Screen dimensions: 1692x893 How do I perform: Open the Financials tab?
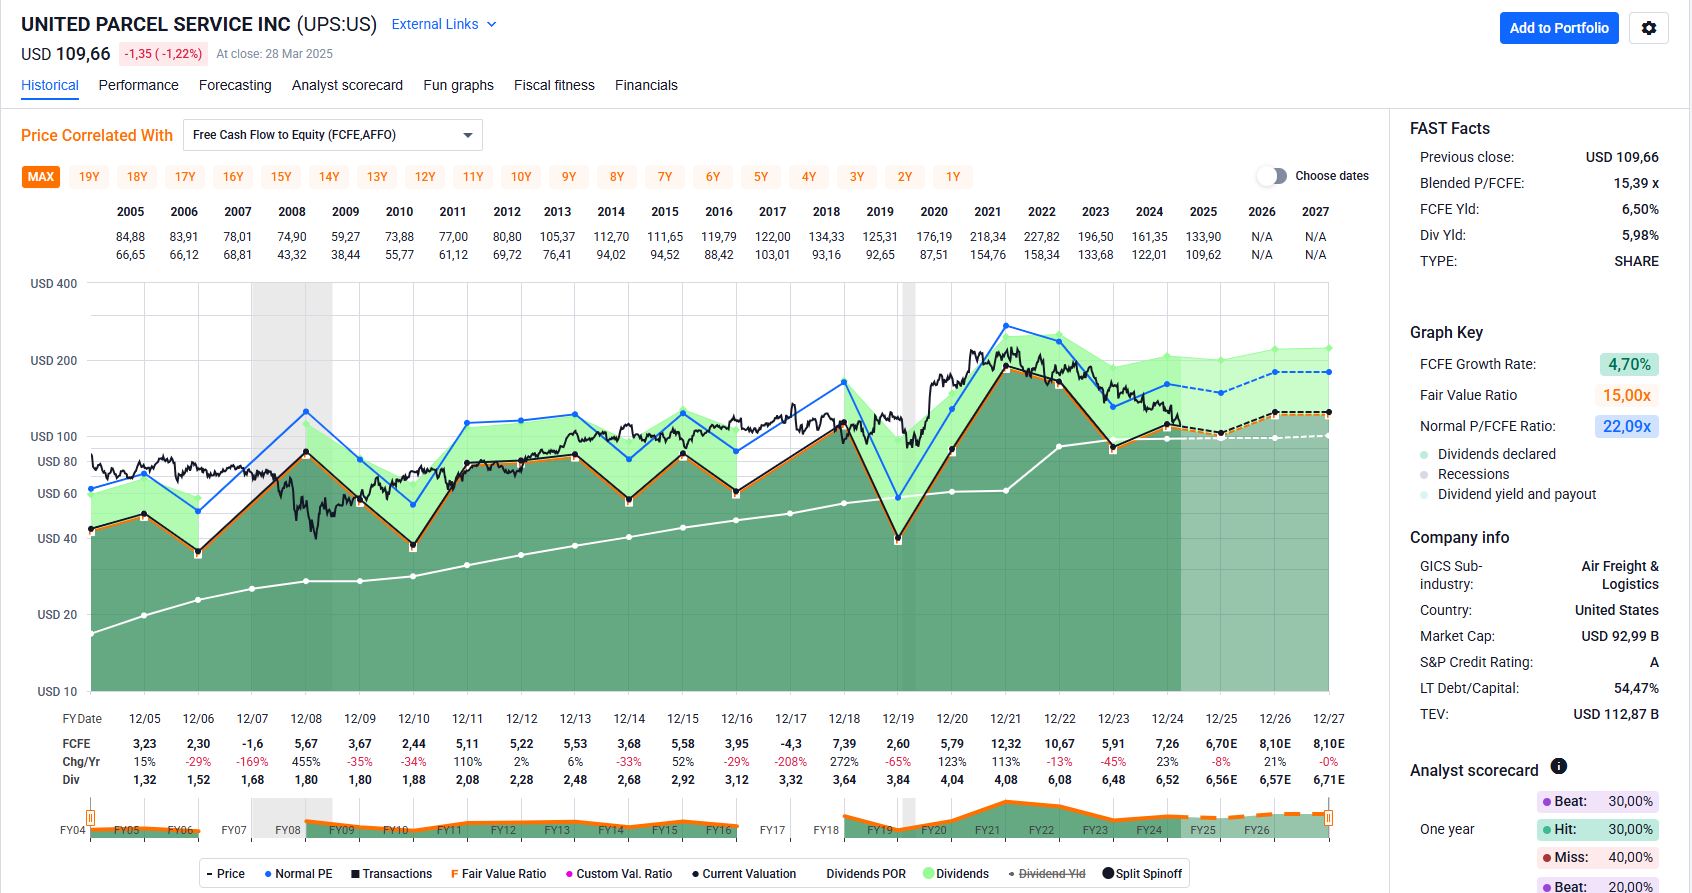[x=646, y=85]
